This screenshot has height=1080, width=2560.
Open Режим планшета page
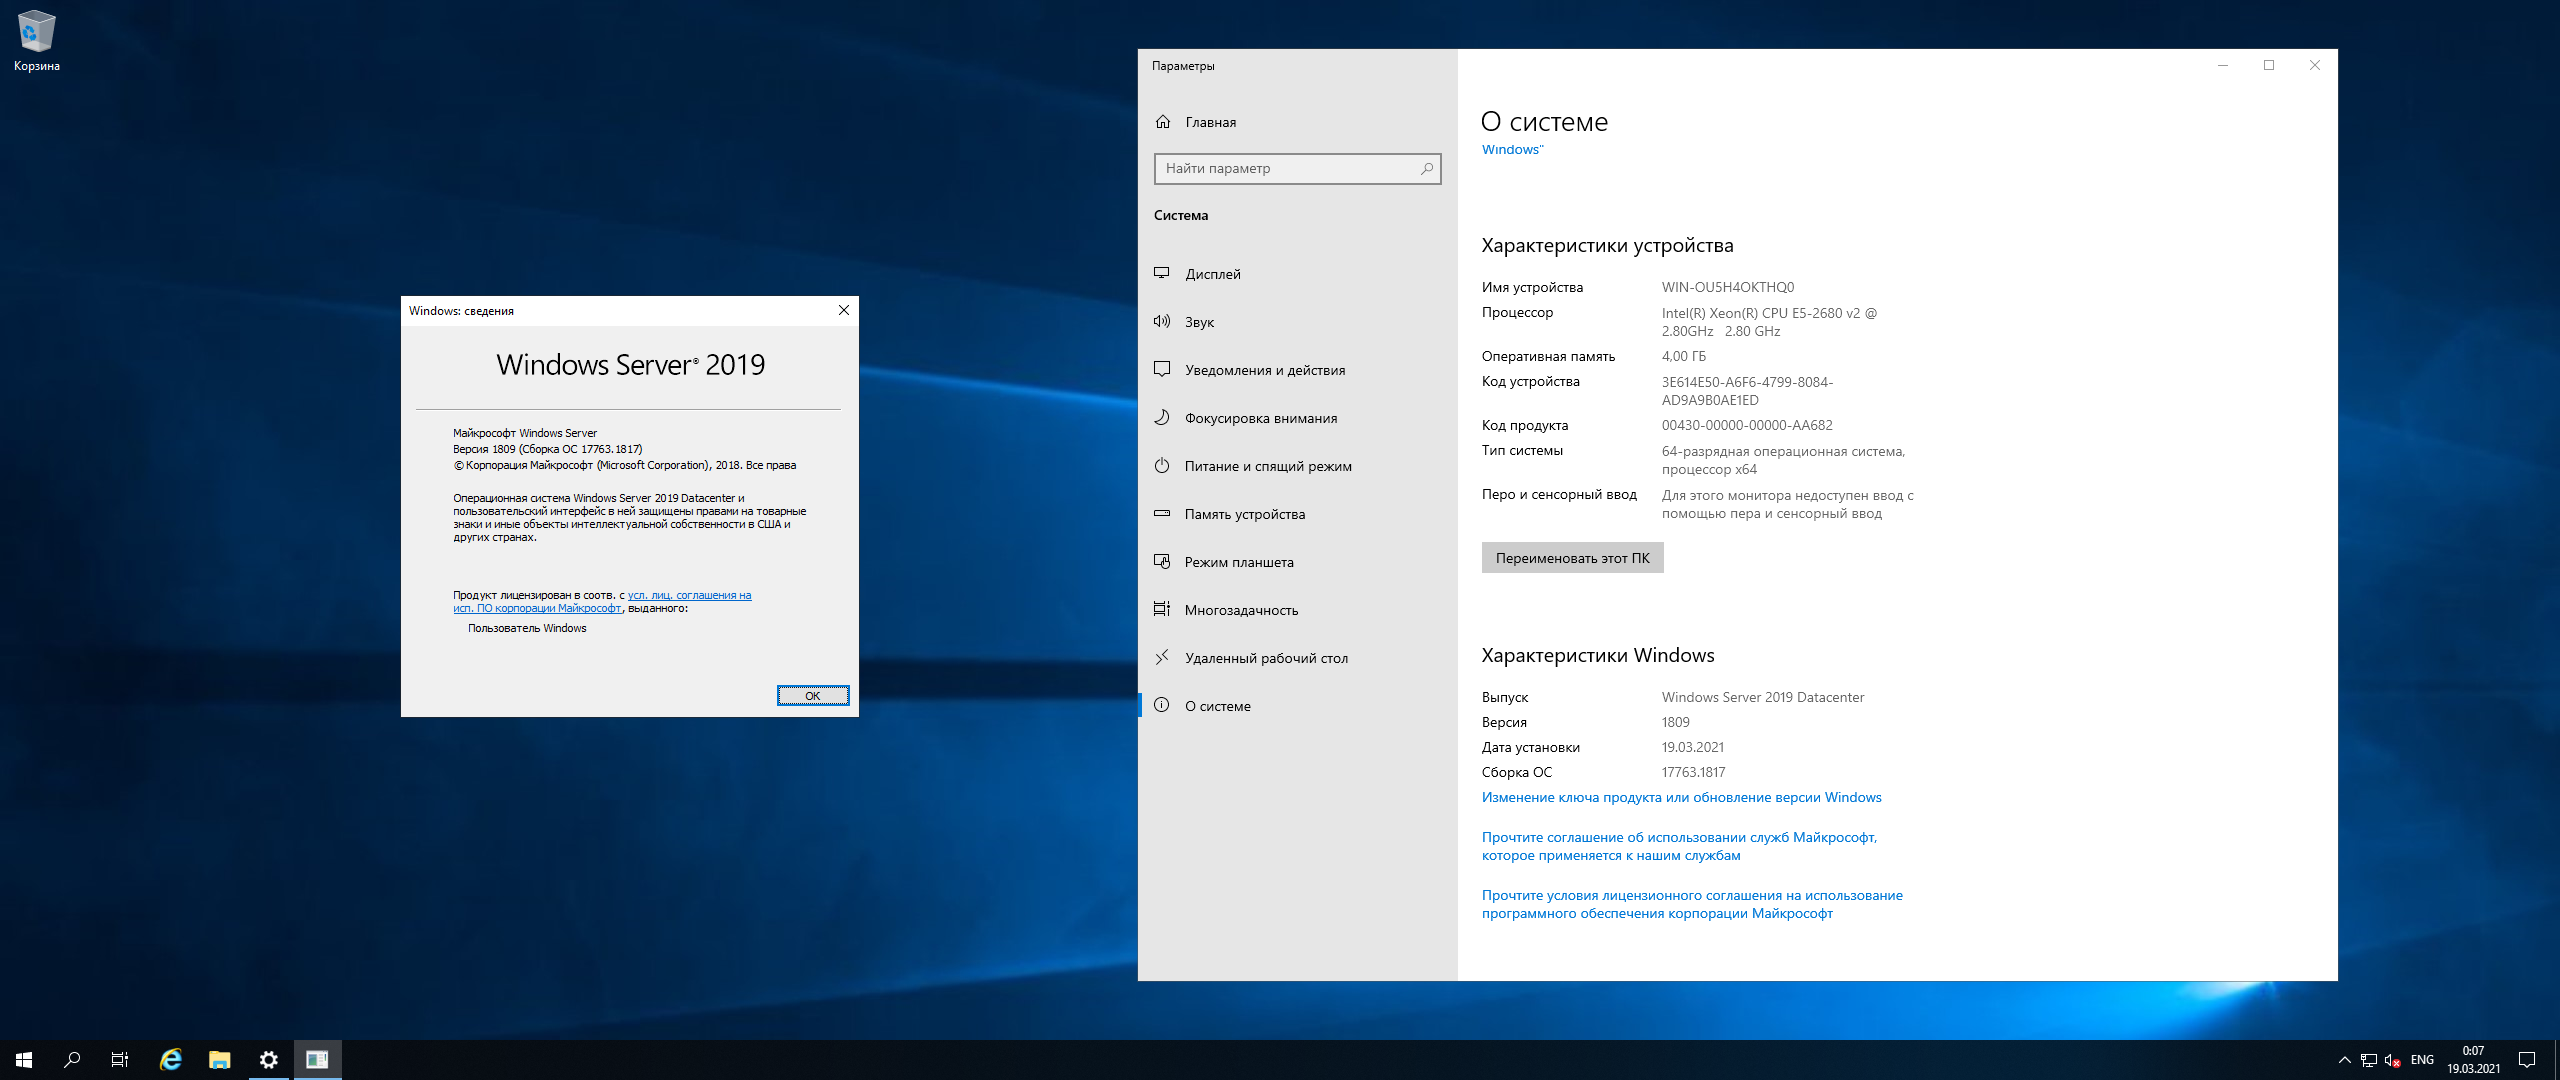coord(1297,562)
